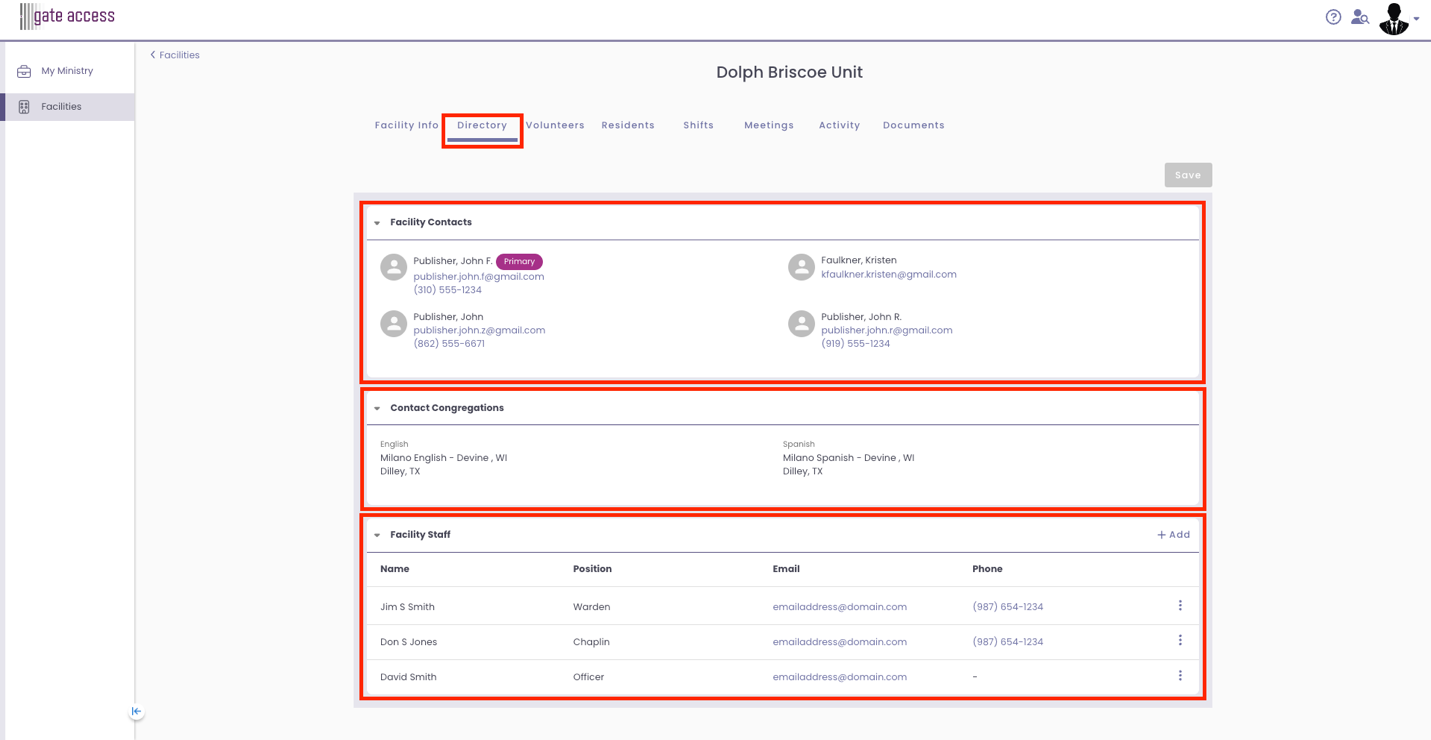
Task: Collapse the Facility Staff section
Action: [x=377, y=536]
